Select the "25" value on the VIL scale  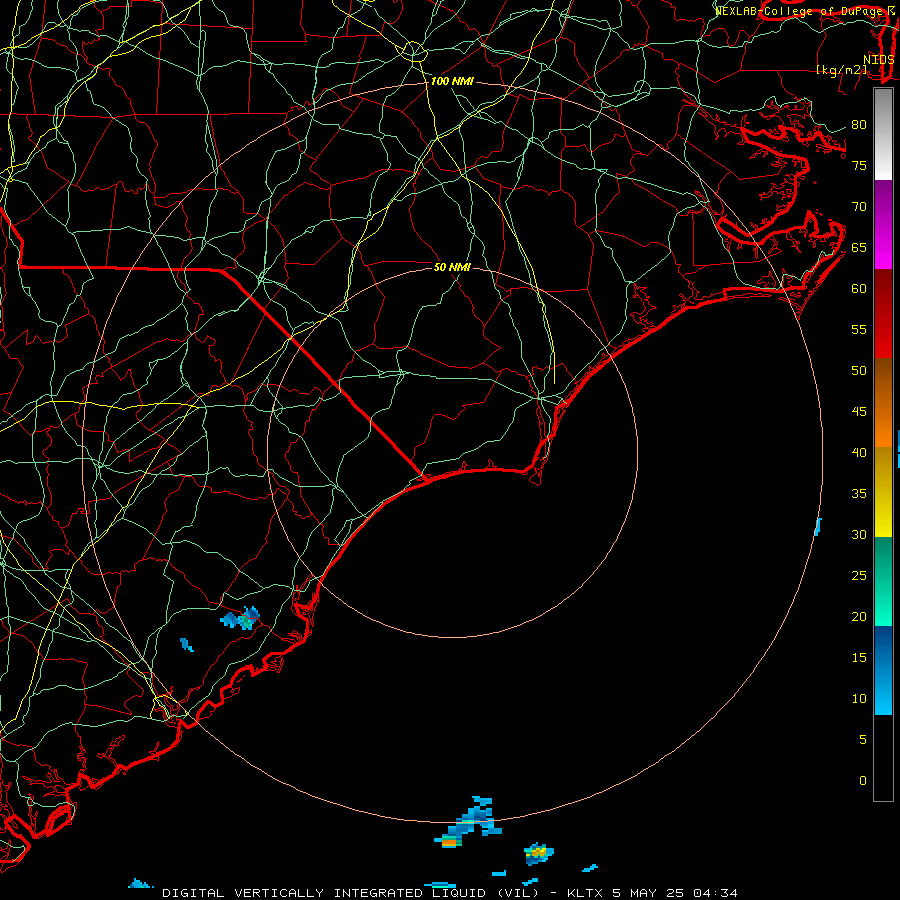tap(859, 576)
